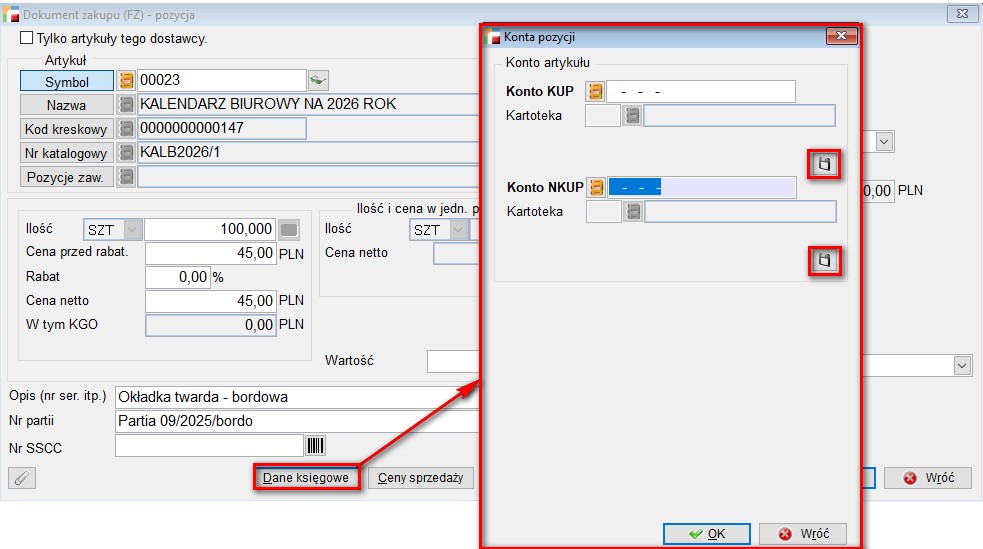This screenshot has height=549, width=983.
Task: Click the Kod kreskowy button
Action: (x=66, y=129)
